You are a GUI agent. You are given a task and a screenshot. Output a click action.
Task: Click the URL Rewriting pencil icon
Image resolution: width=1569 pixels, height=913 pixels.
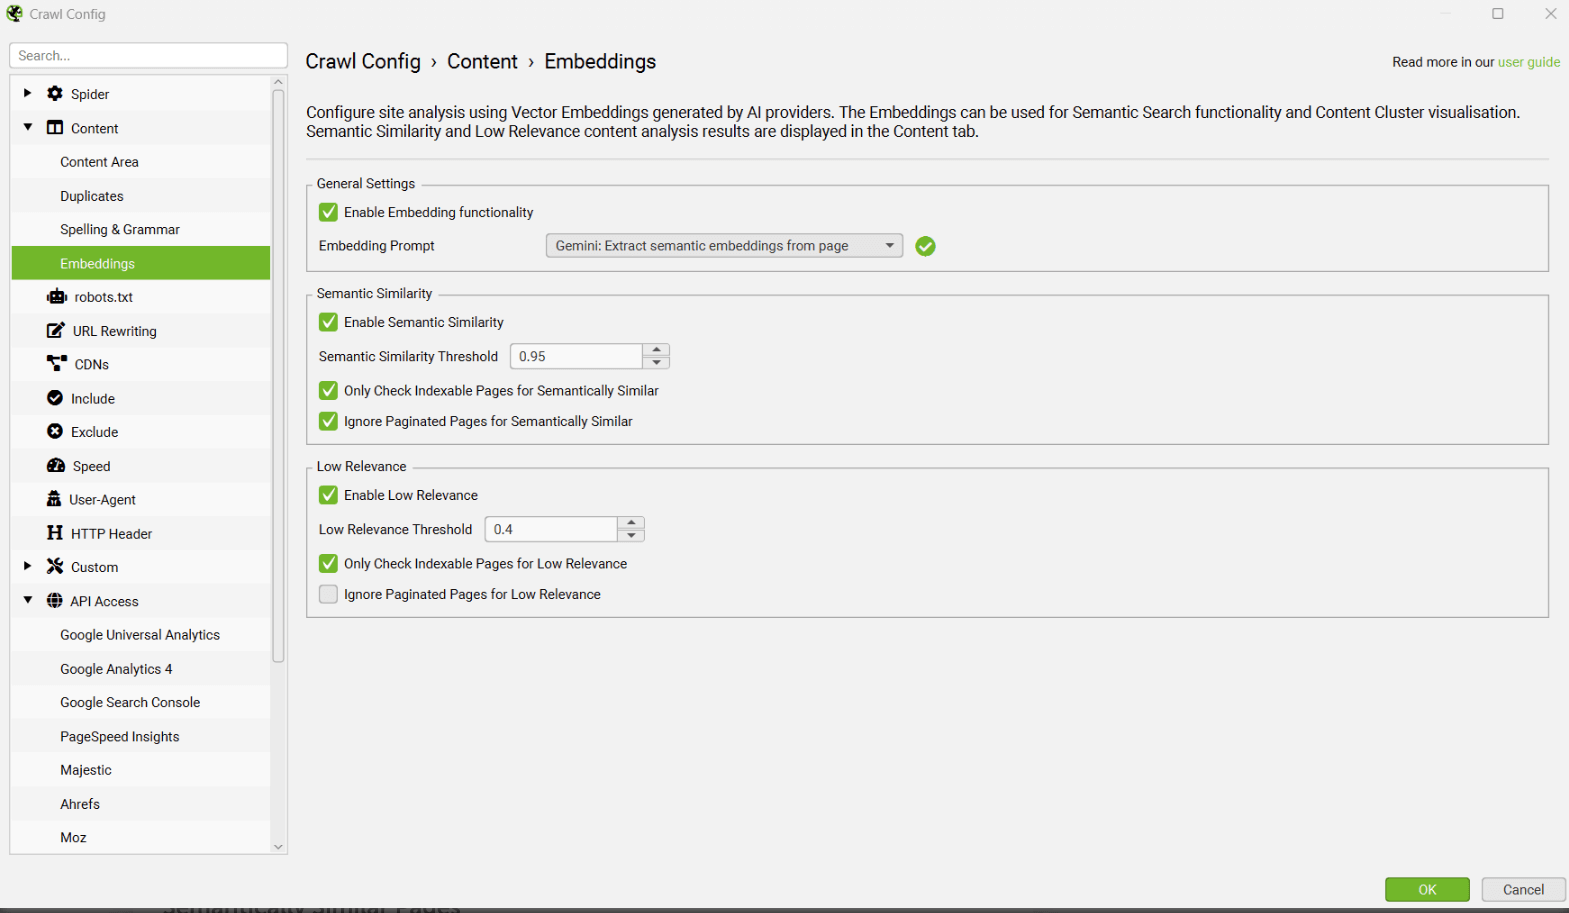pos(56,331)
